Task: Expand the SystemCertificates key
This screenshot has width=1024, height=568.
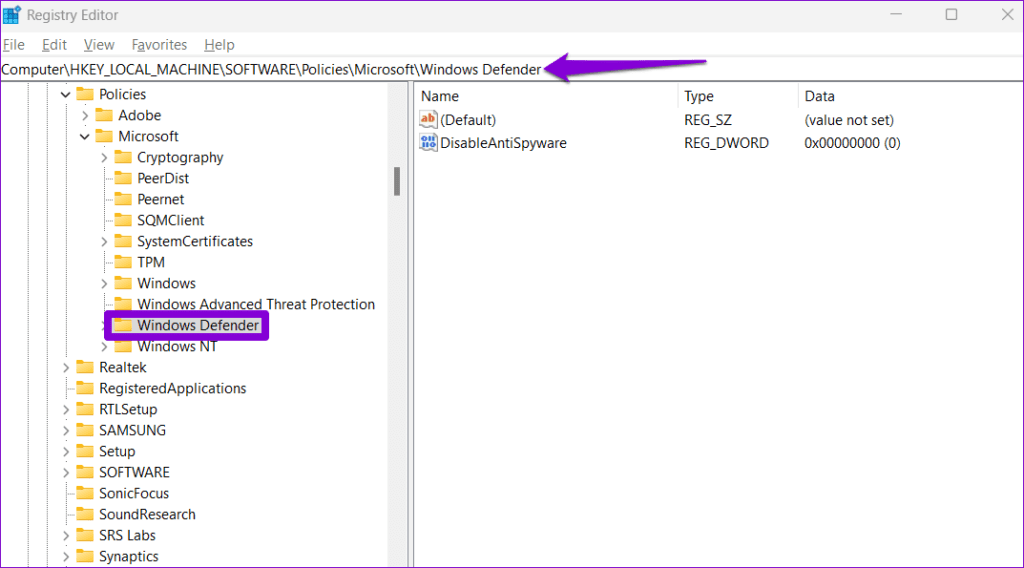Action: [104, 242]
